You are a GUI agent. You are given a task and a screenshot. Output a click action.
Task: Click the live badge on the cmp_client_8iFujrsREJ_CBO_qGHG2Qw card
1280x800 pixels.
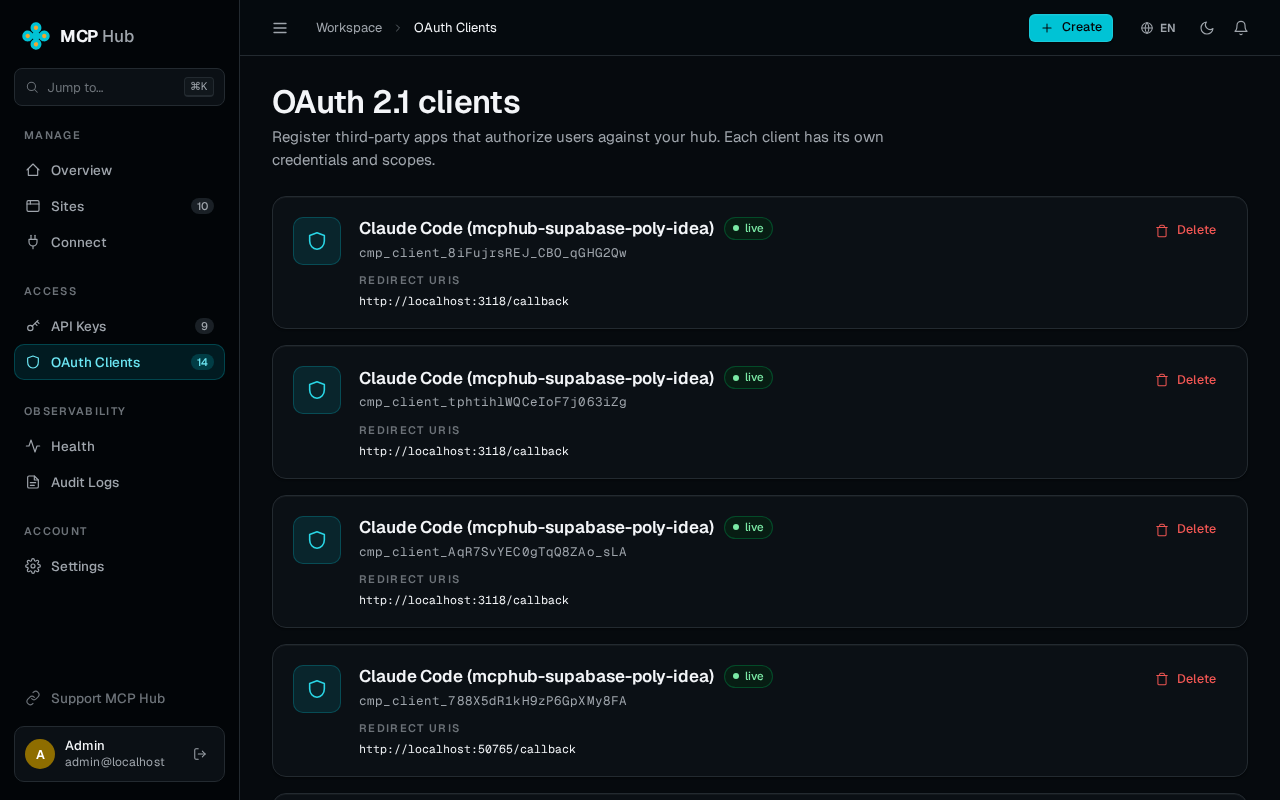click(x=748, y=228)
